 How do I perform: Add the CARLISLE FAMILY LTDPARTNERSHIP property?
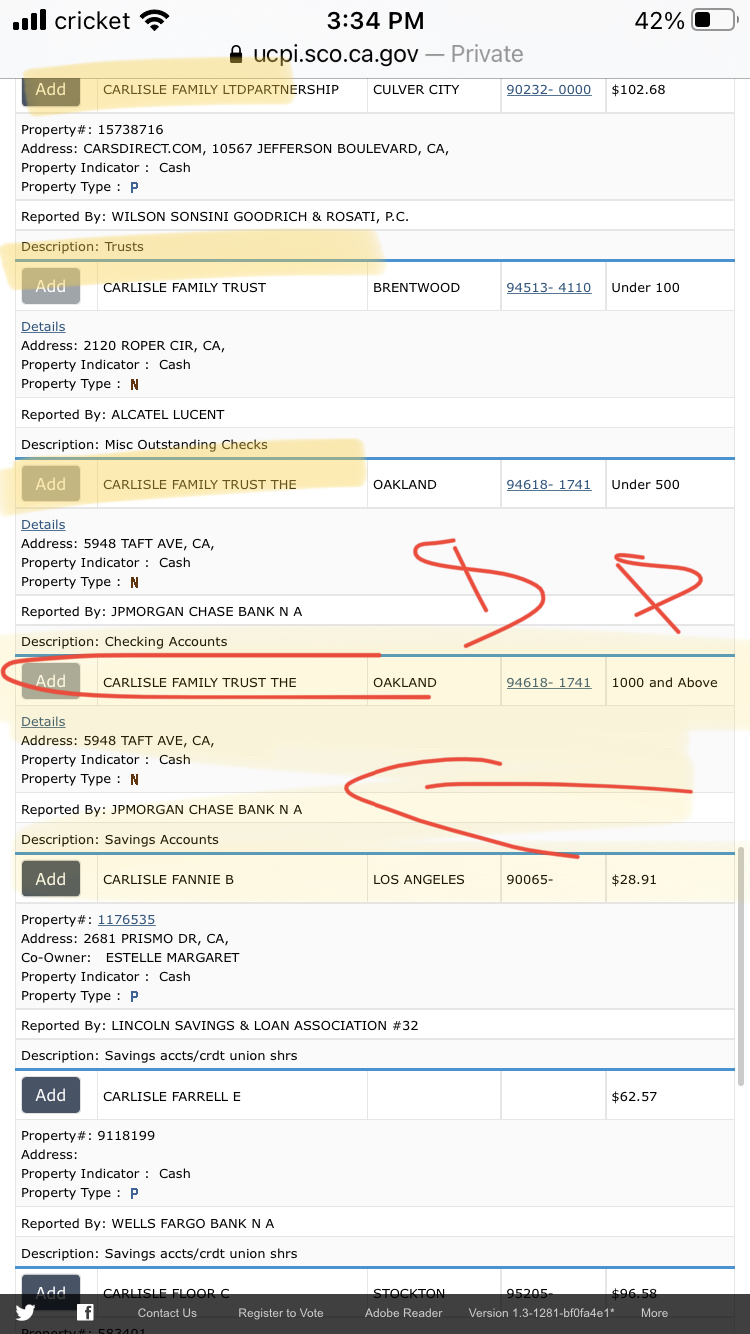[x=51, y=89]
